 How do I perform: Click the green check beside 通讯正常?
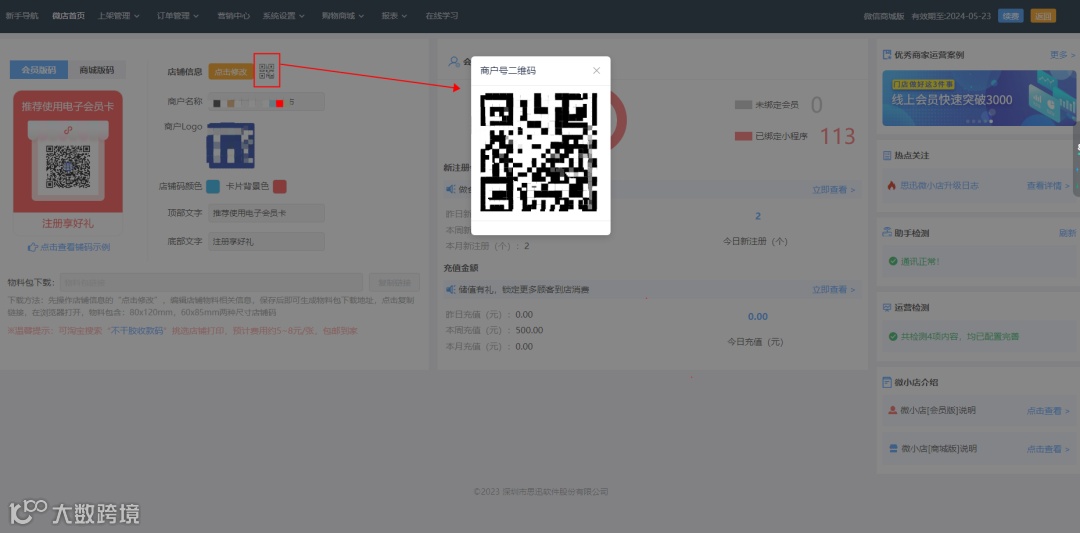[x=894, y=262]
